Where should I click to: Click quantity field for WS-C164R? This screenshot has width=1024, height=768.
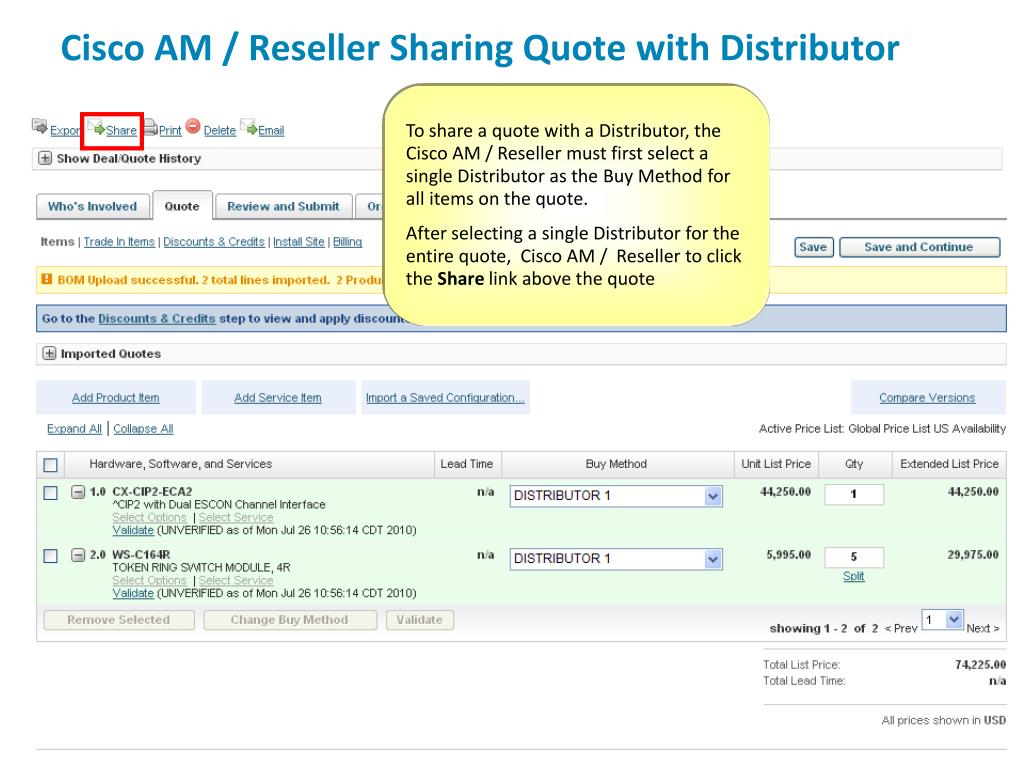[x=854, y=557]
